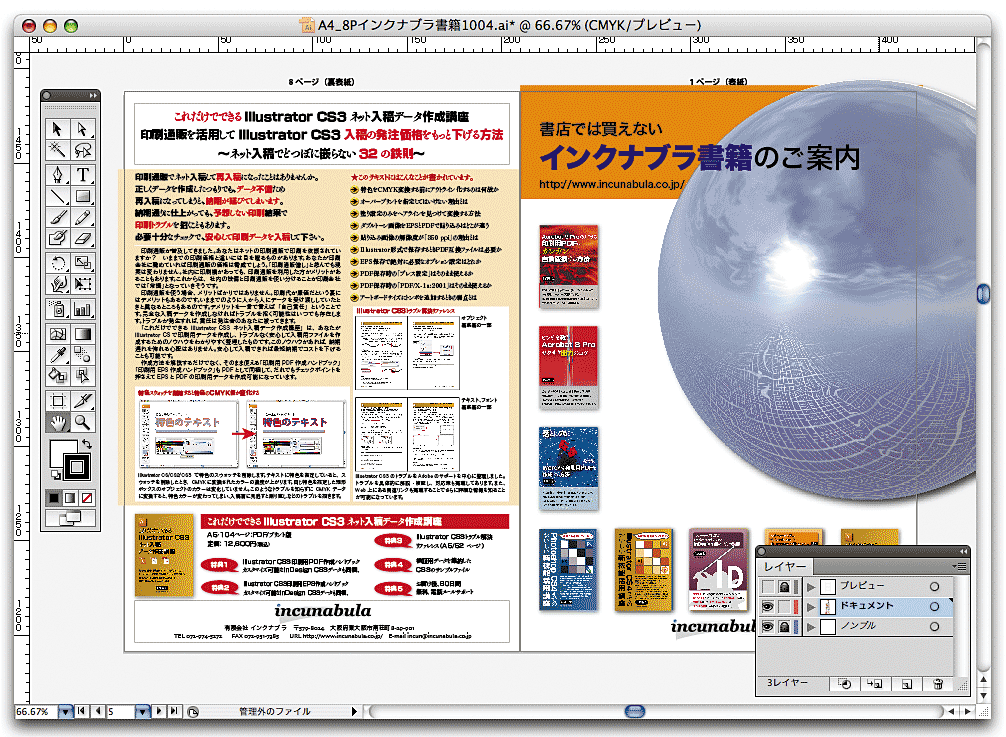This screenshot has height=737, width=1006.
Task: Click the black Stroke swatch
Action: (76, 467)
